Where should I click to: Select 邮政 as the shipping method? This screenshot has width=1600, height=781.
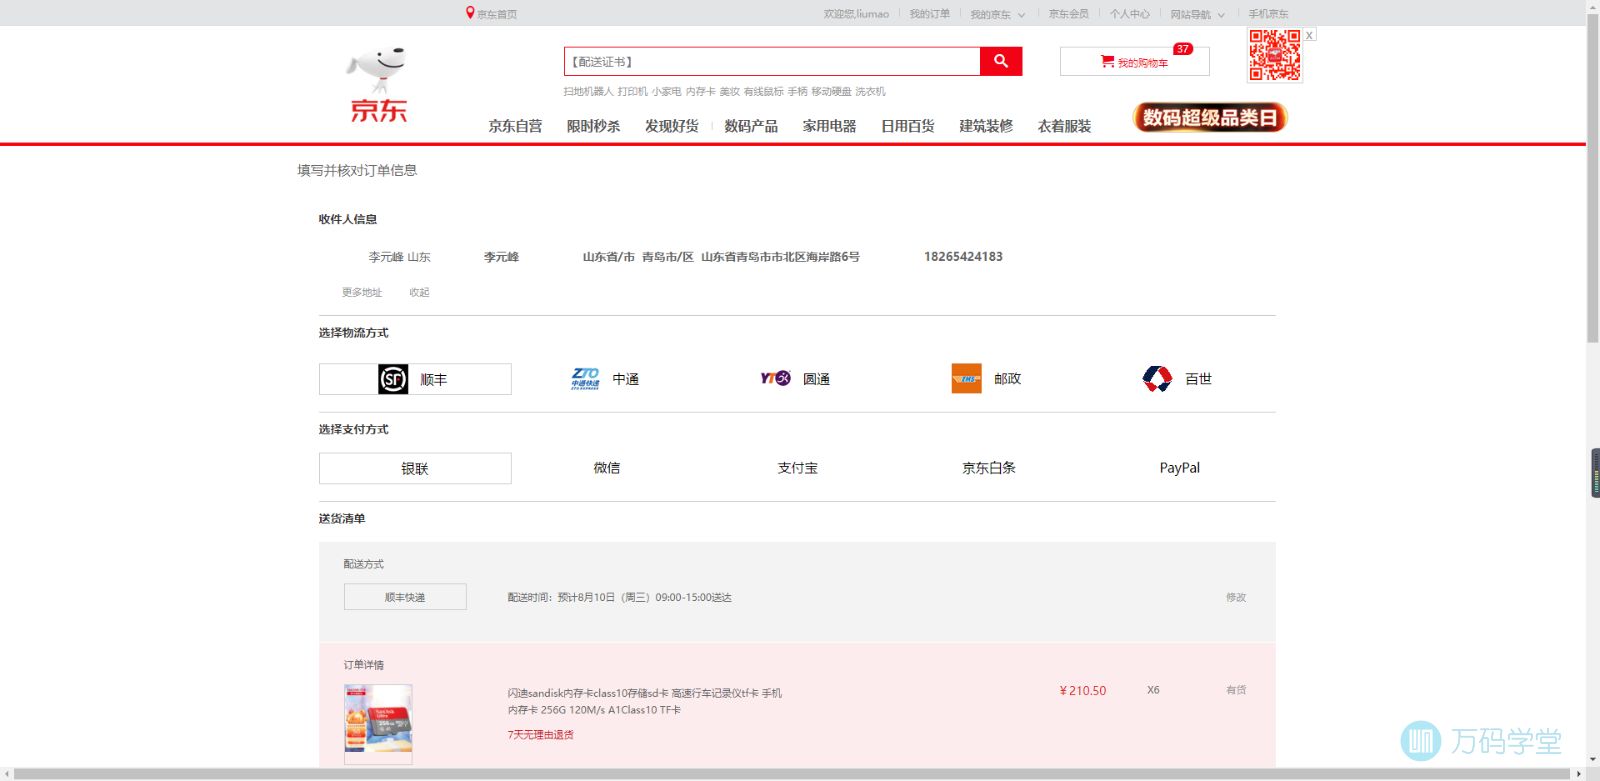pyautogui.click(x=987, y=379)
